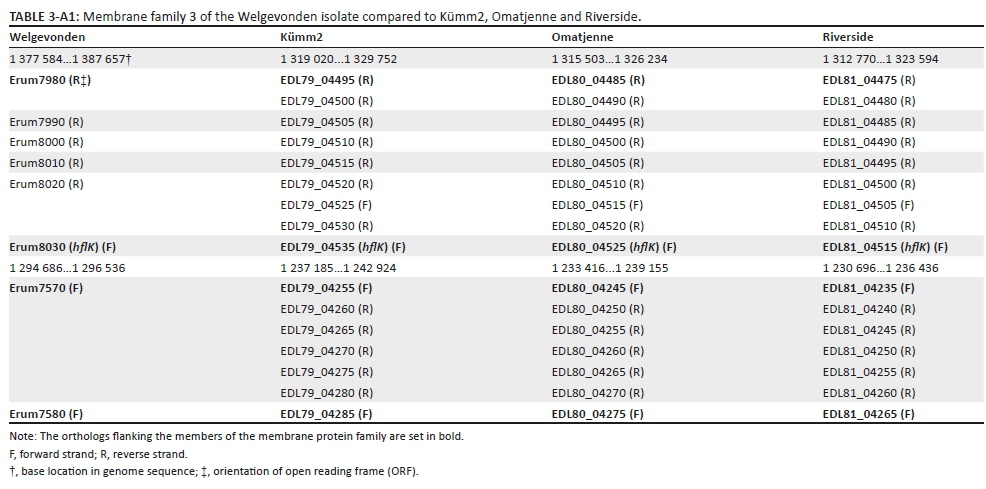Select the EDL81_04265 (F) cell
This screenshot has width=986, height=489.
(x=868, y=413)
